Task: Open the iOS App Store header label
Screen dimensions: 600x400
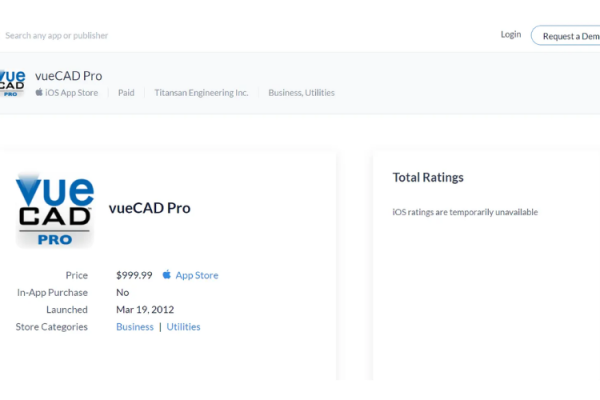Action: click(72, 93)
